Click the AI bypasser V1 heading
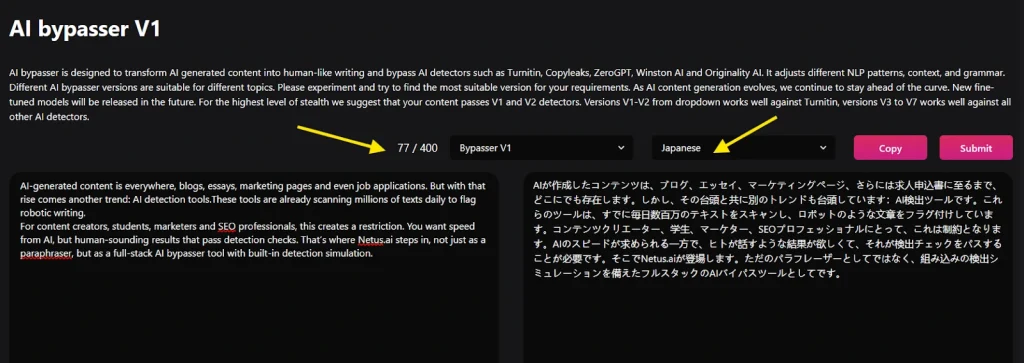1024x363 pixels. (x=84, y=29)
